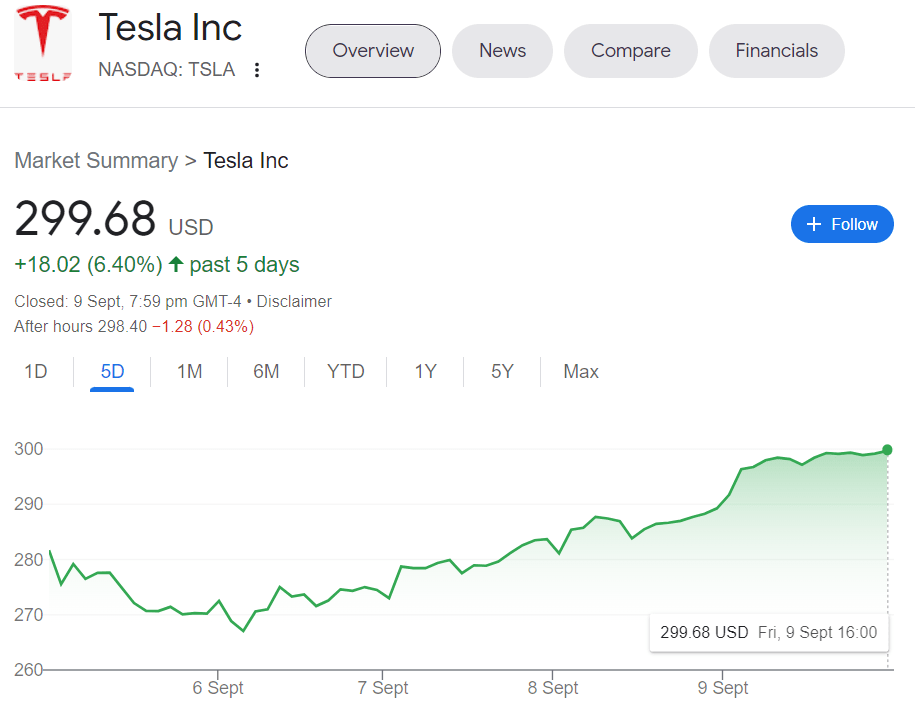Select the 1D time range
The height and width of the screenshot is (703, 915).
36,372
